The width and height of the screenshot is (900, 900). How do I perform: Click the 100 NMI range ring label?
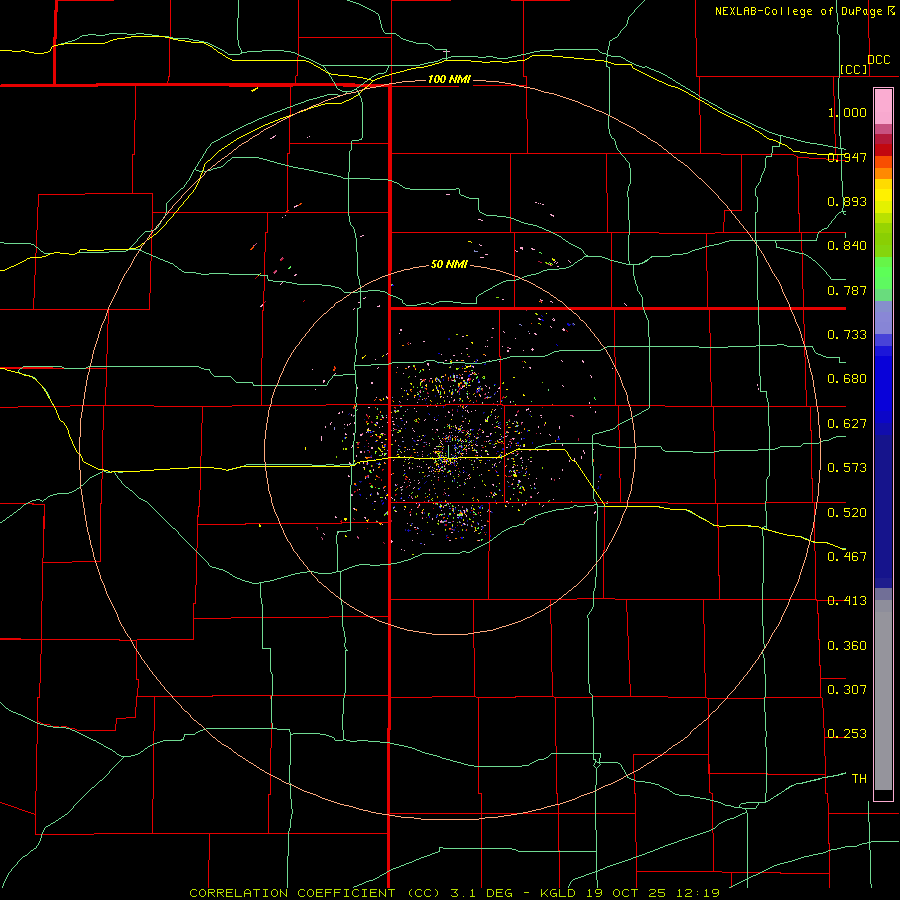point(449,79)
